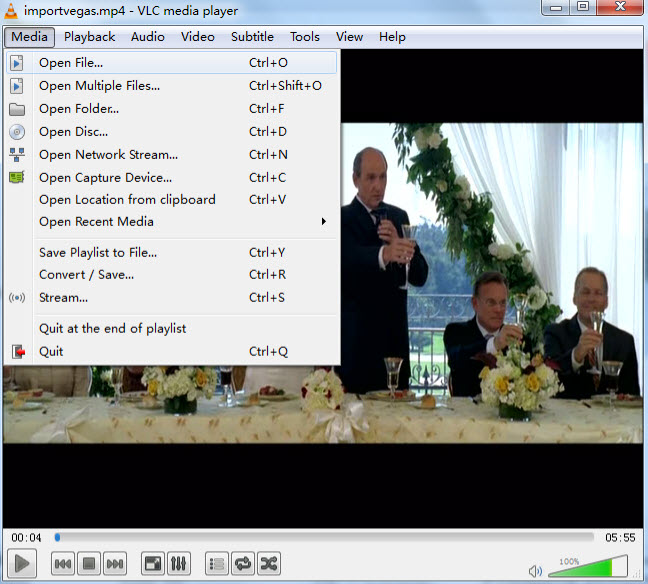The width and height of the screenshot is (648, 584).
Task: Toggle fullscreen video icon
Action: 153,563
